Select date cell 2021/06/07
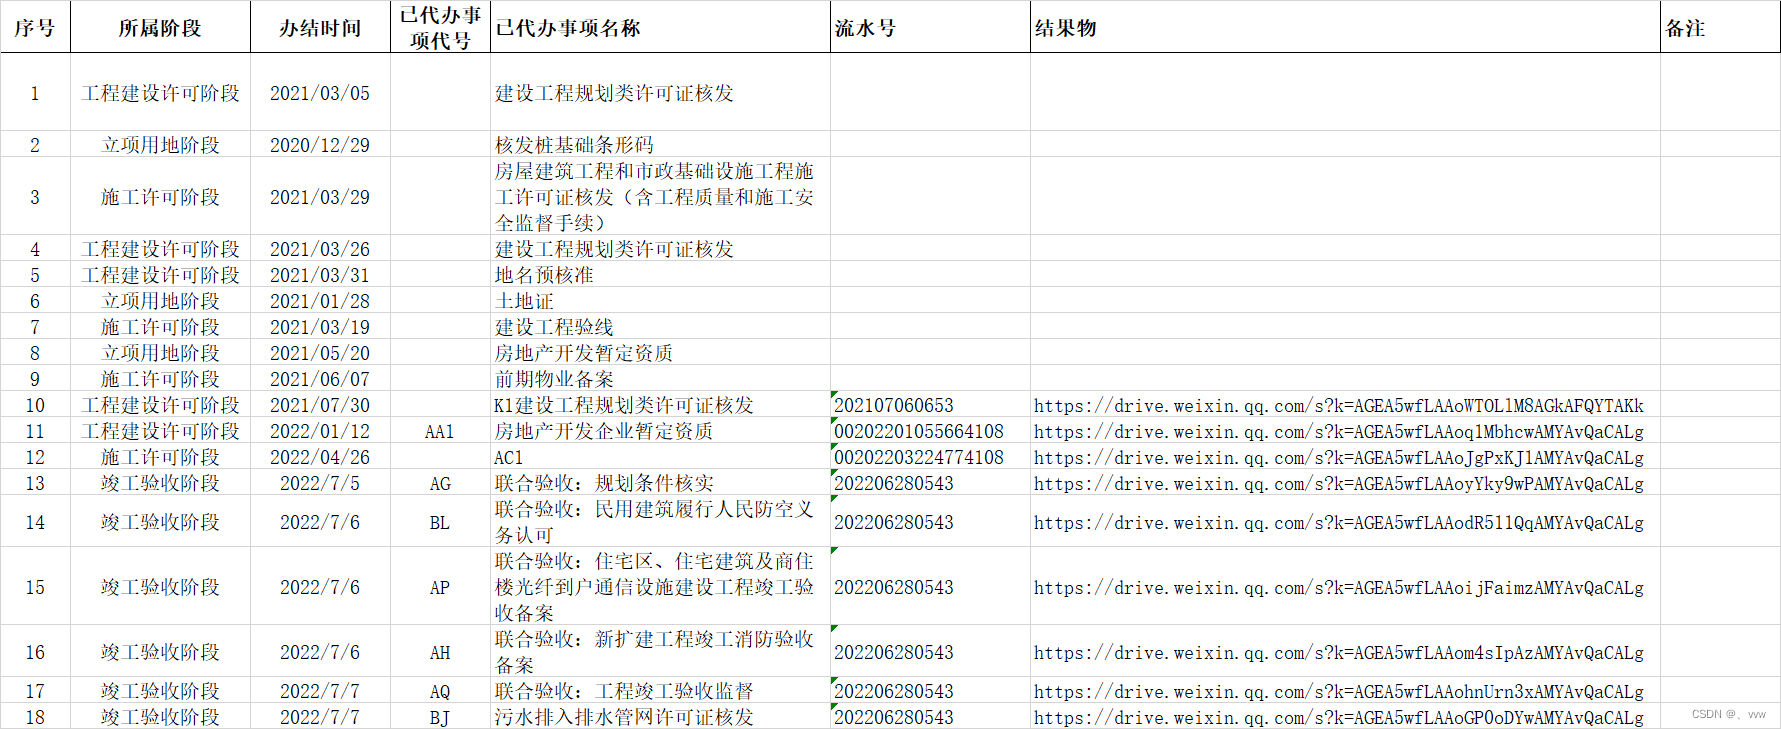 click(320, 378)
